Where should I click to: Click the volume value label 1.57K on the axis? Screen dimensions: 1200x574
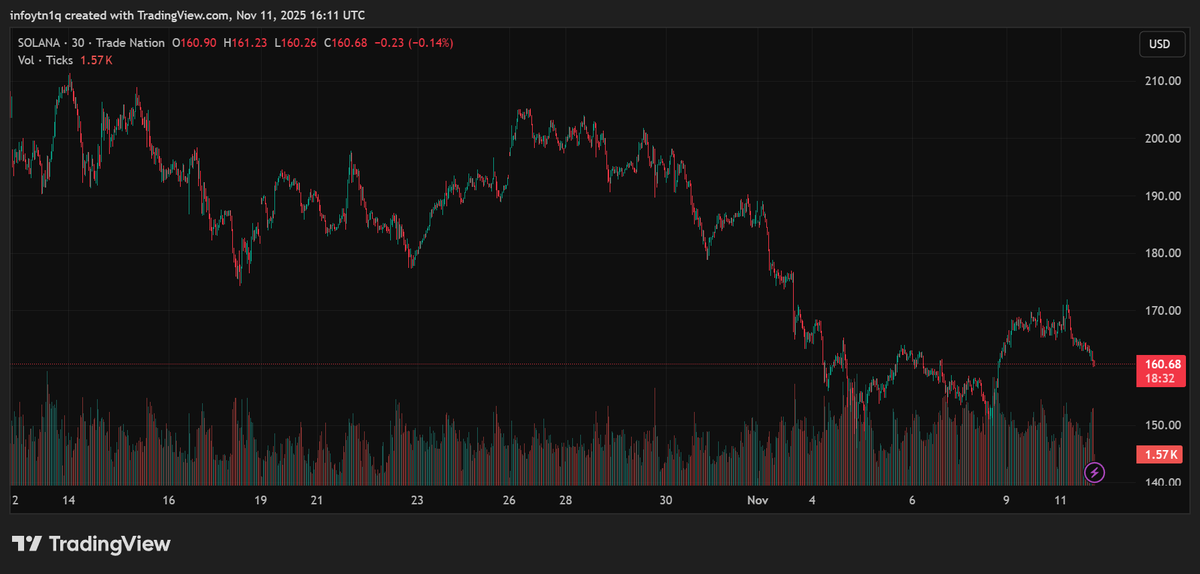pos(1161,455)
